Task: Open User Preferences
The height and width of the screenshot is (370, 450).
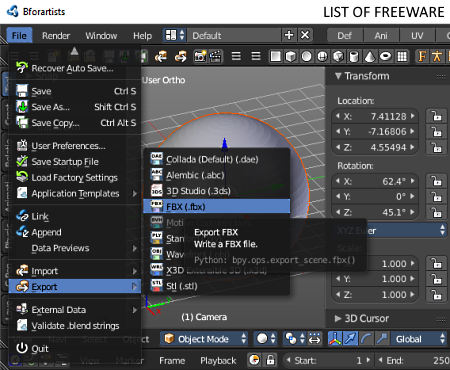Action: click(x=76, y=146)
